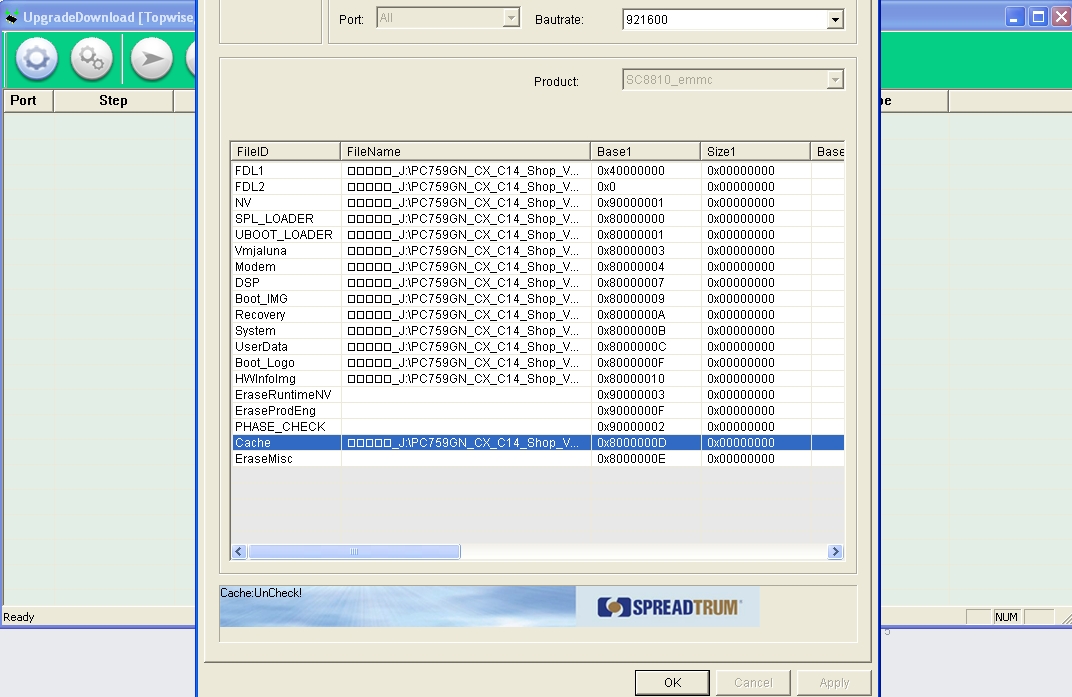Select the UBOOT_LOADER file entry
The height and width of the screenshot is (697, 1072).
tap(283, 235)
